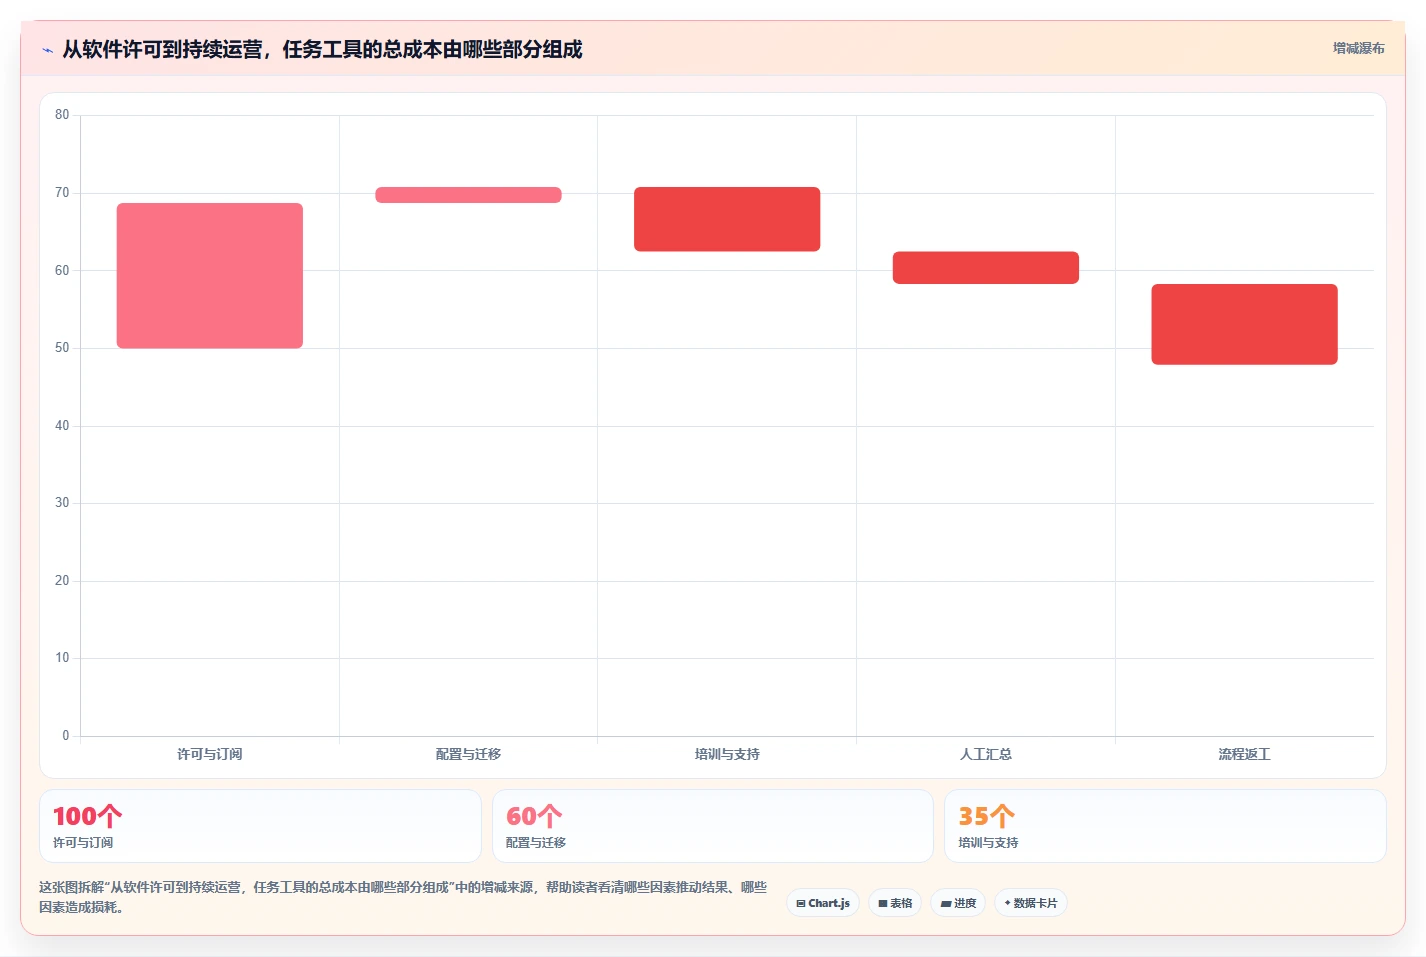Click the y-axis value 40

click(x=62, y=426)
